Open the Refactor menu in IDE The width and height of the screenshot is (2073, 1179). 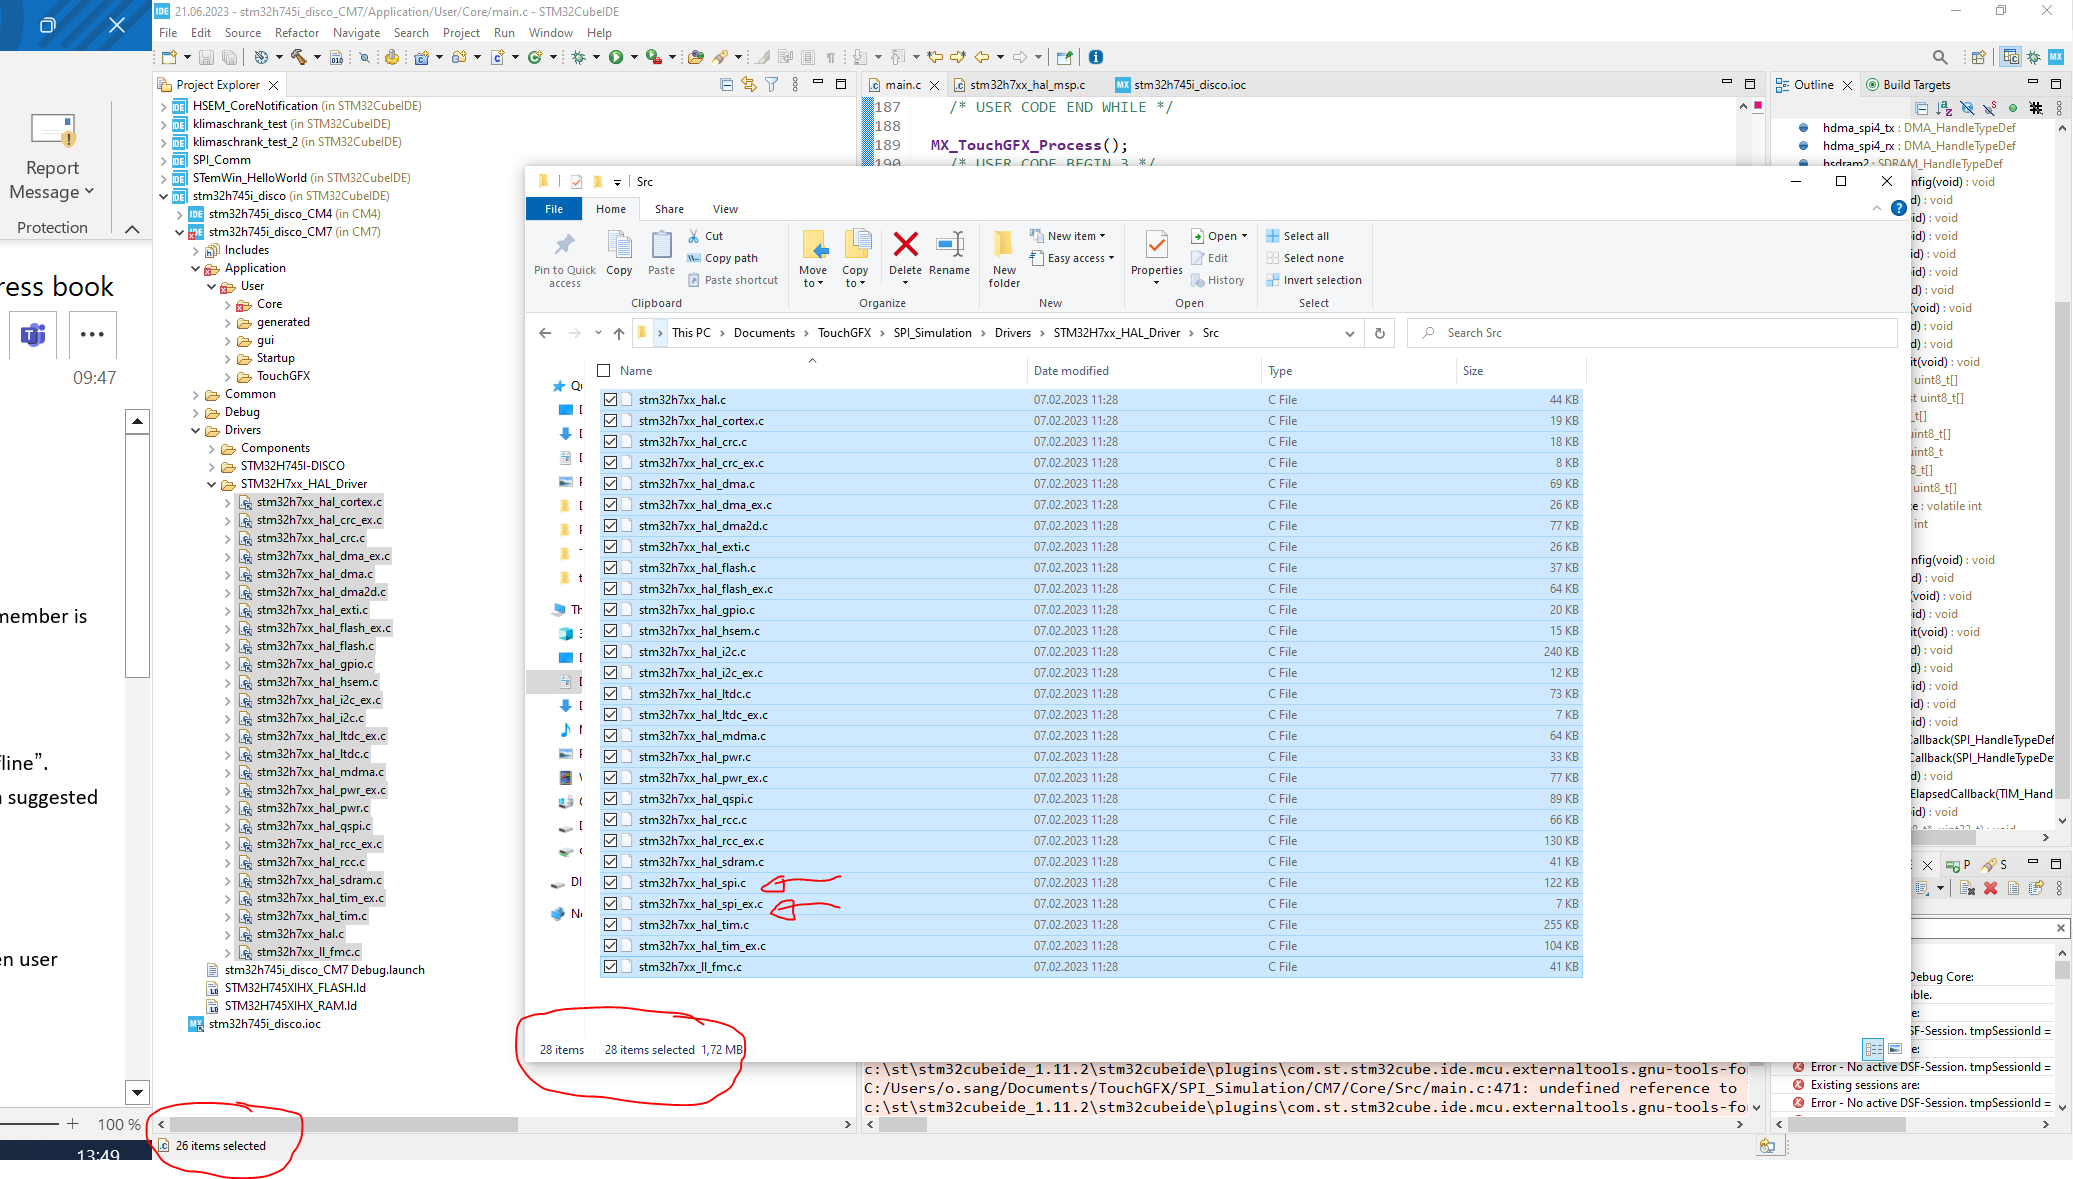point(297,33)
